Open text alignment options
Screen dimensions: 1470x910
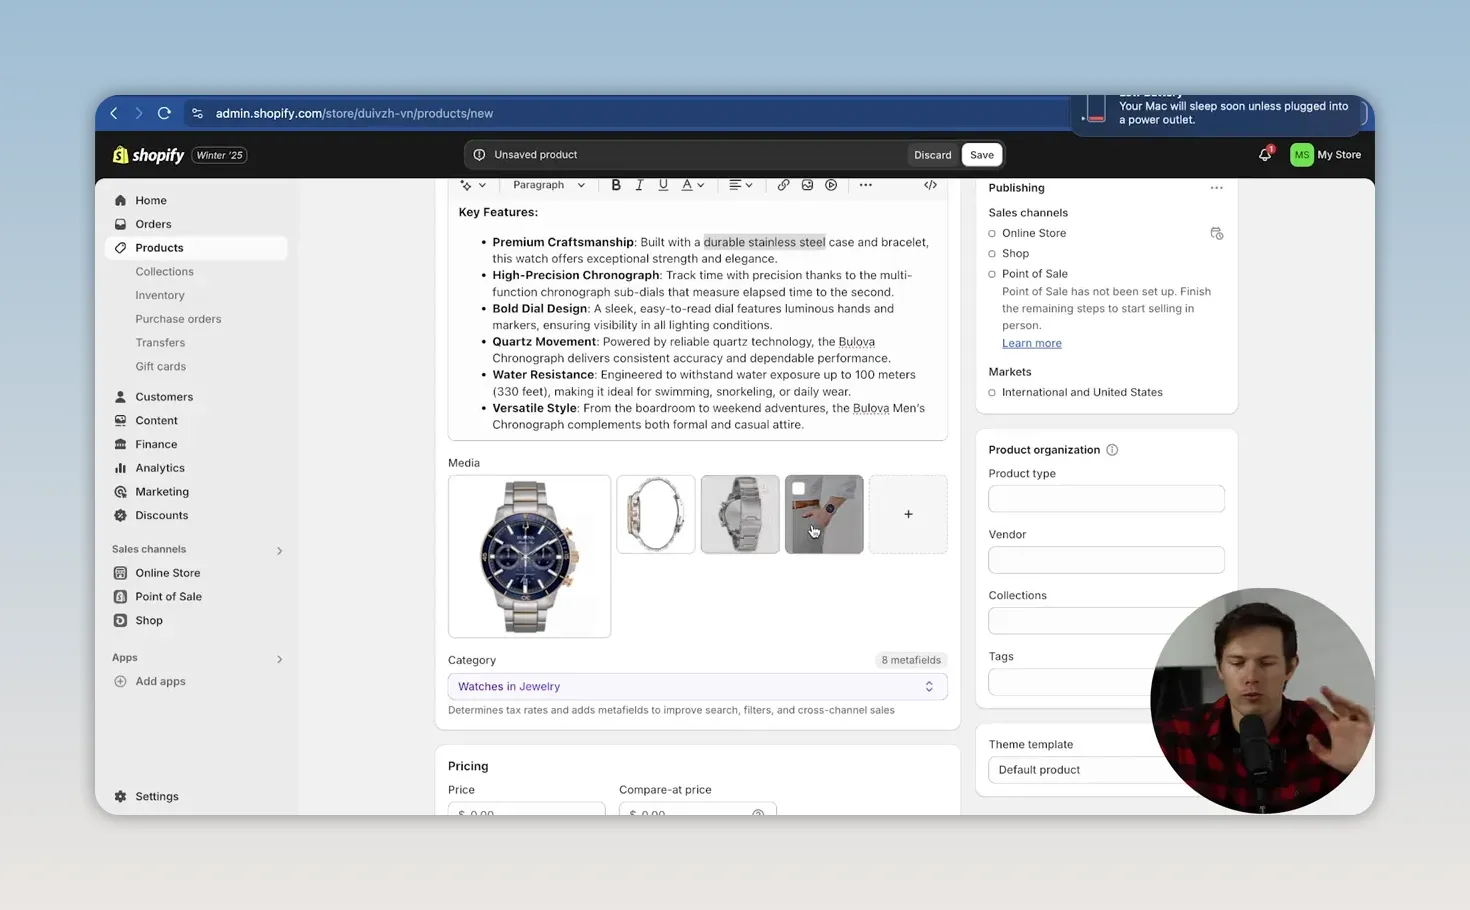[741, 185]
